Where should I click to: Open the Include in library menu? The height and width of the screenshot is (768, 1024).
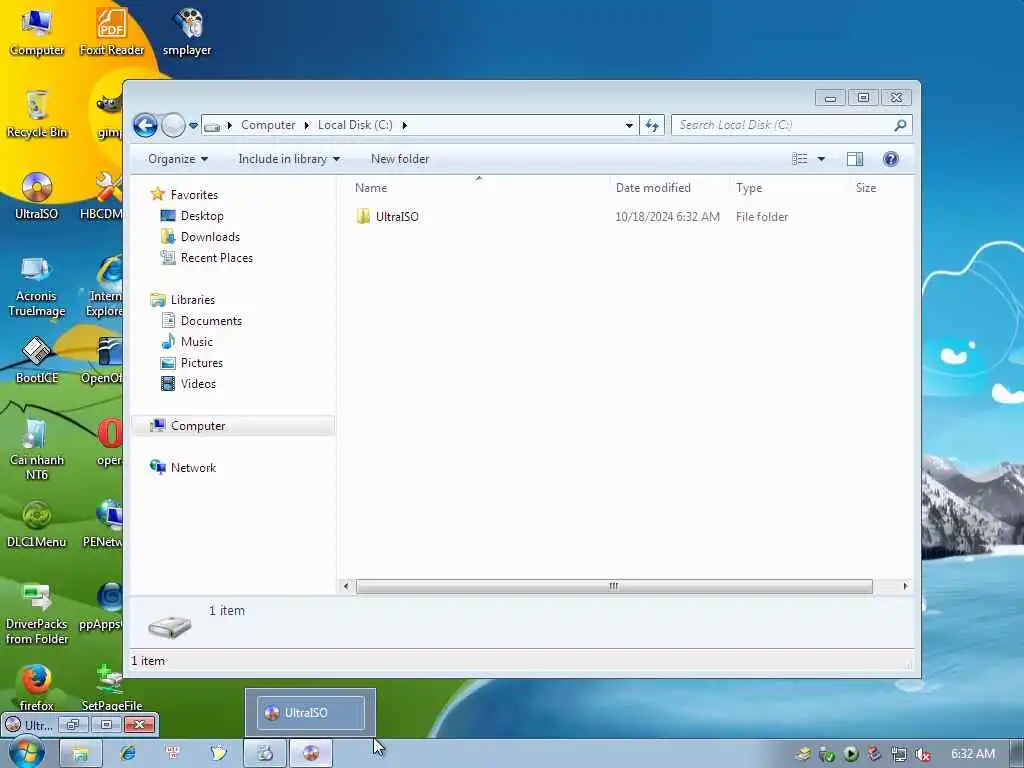tap(289, 159)
